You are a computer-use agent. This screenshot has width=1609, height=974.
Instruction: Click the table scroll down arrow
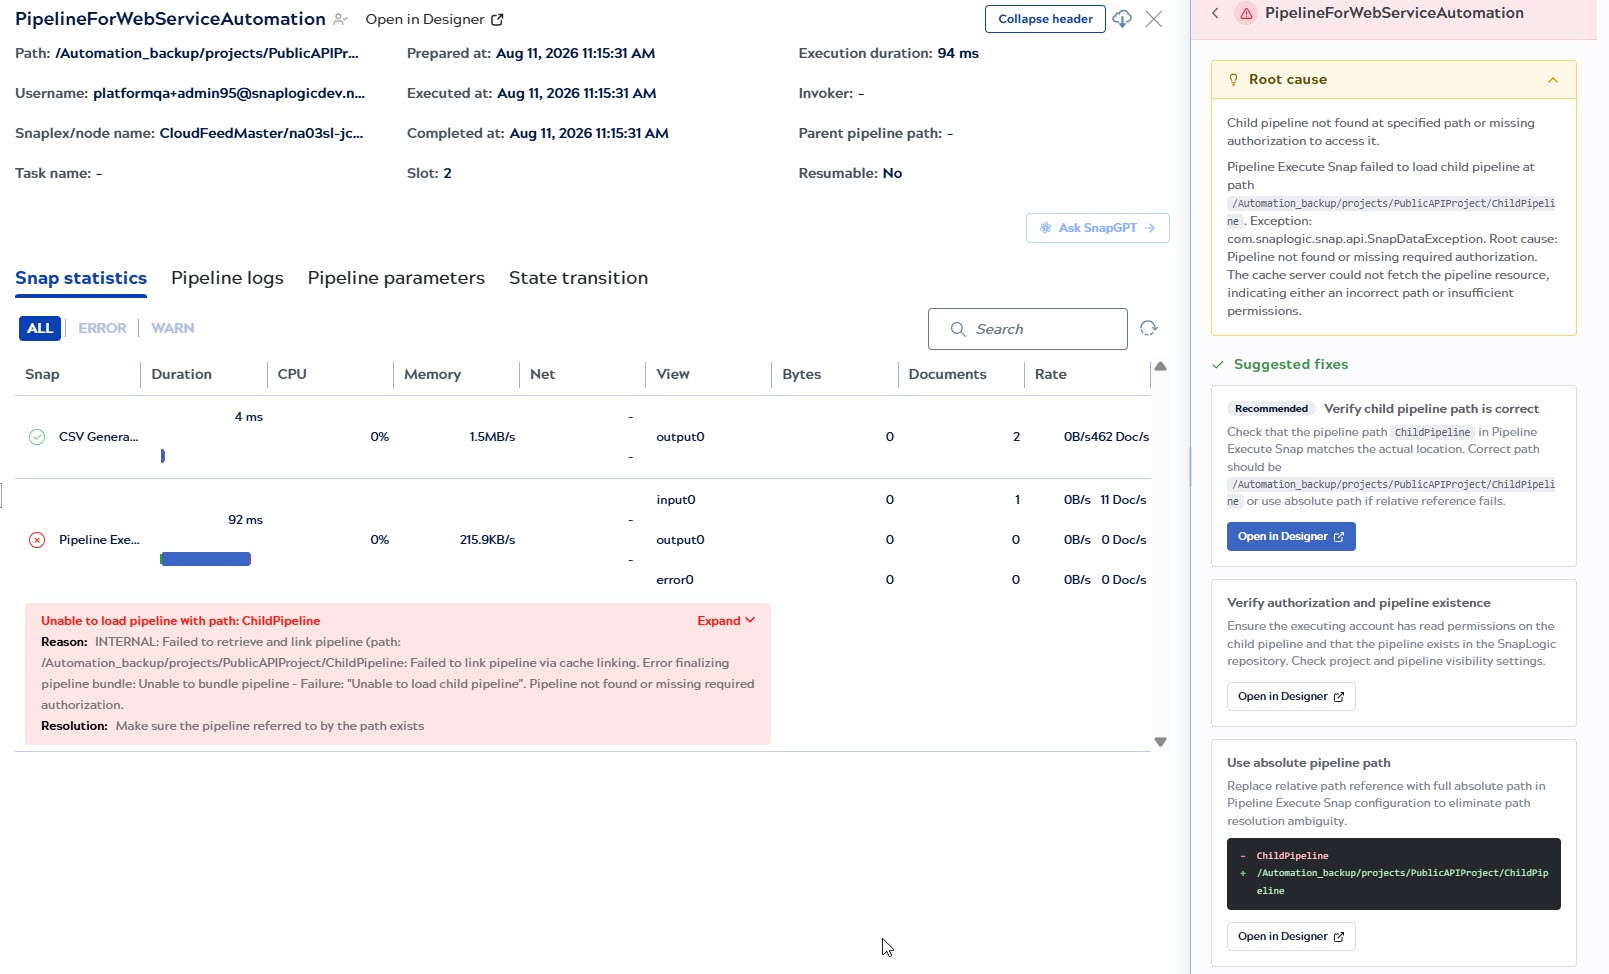coord(1160,742)
